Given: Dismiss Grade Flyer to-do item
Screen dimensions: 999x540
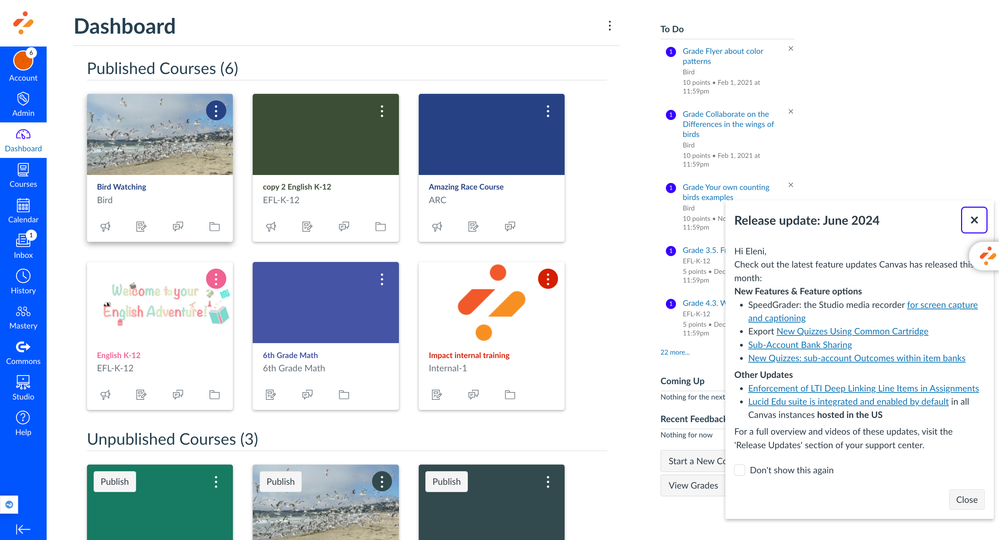Looking at the screenshot, I should (x=791, y=48).
